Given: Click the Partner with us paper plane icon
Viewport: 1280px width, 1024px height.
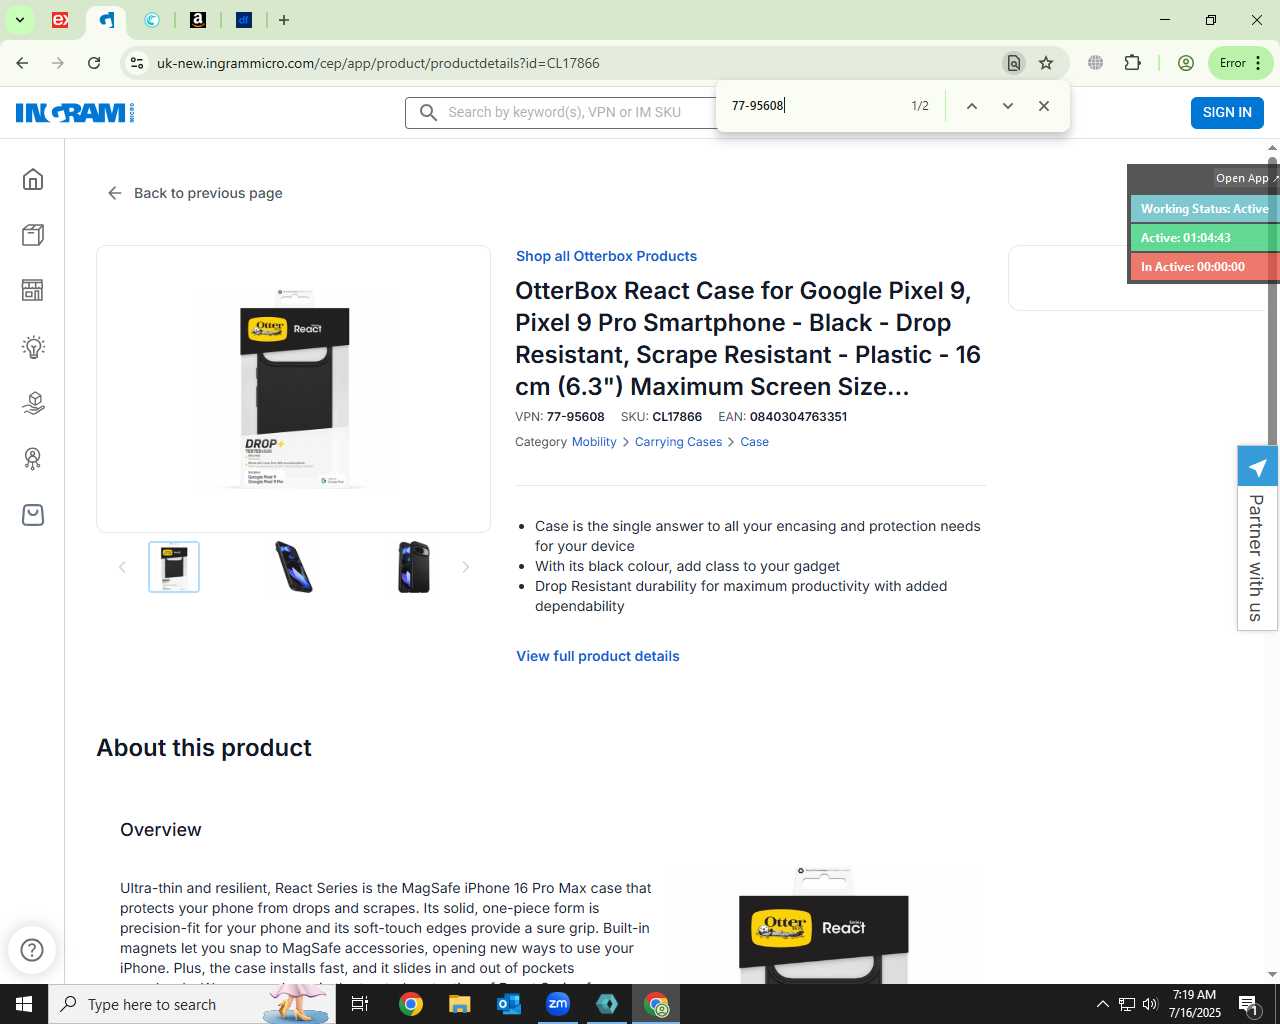Looking at the screenshot, I should tap(1258, 467).
